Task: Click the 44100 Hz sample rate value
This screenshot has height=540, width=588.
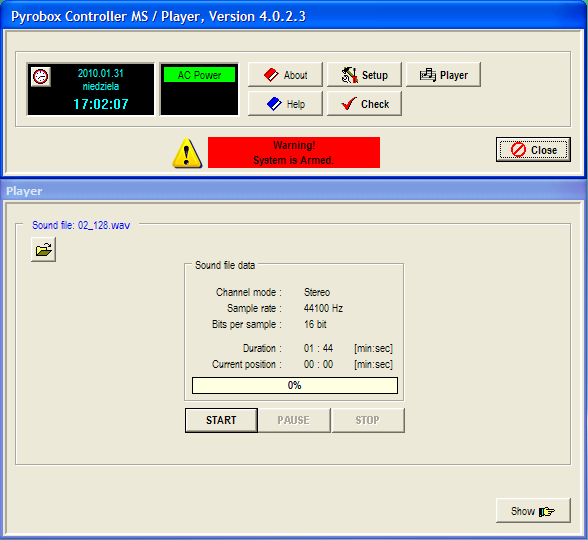Action: click(323, 308)
